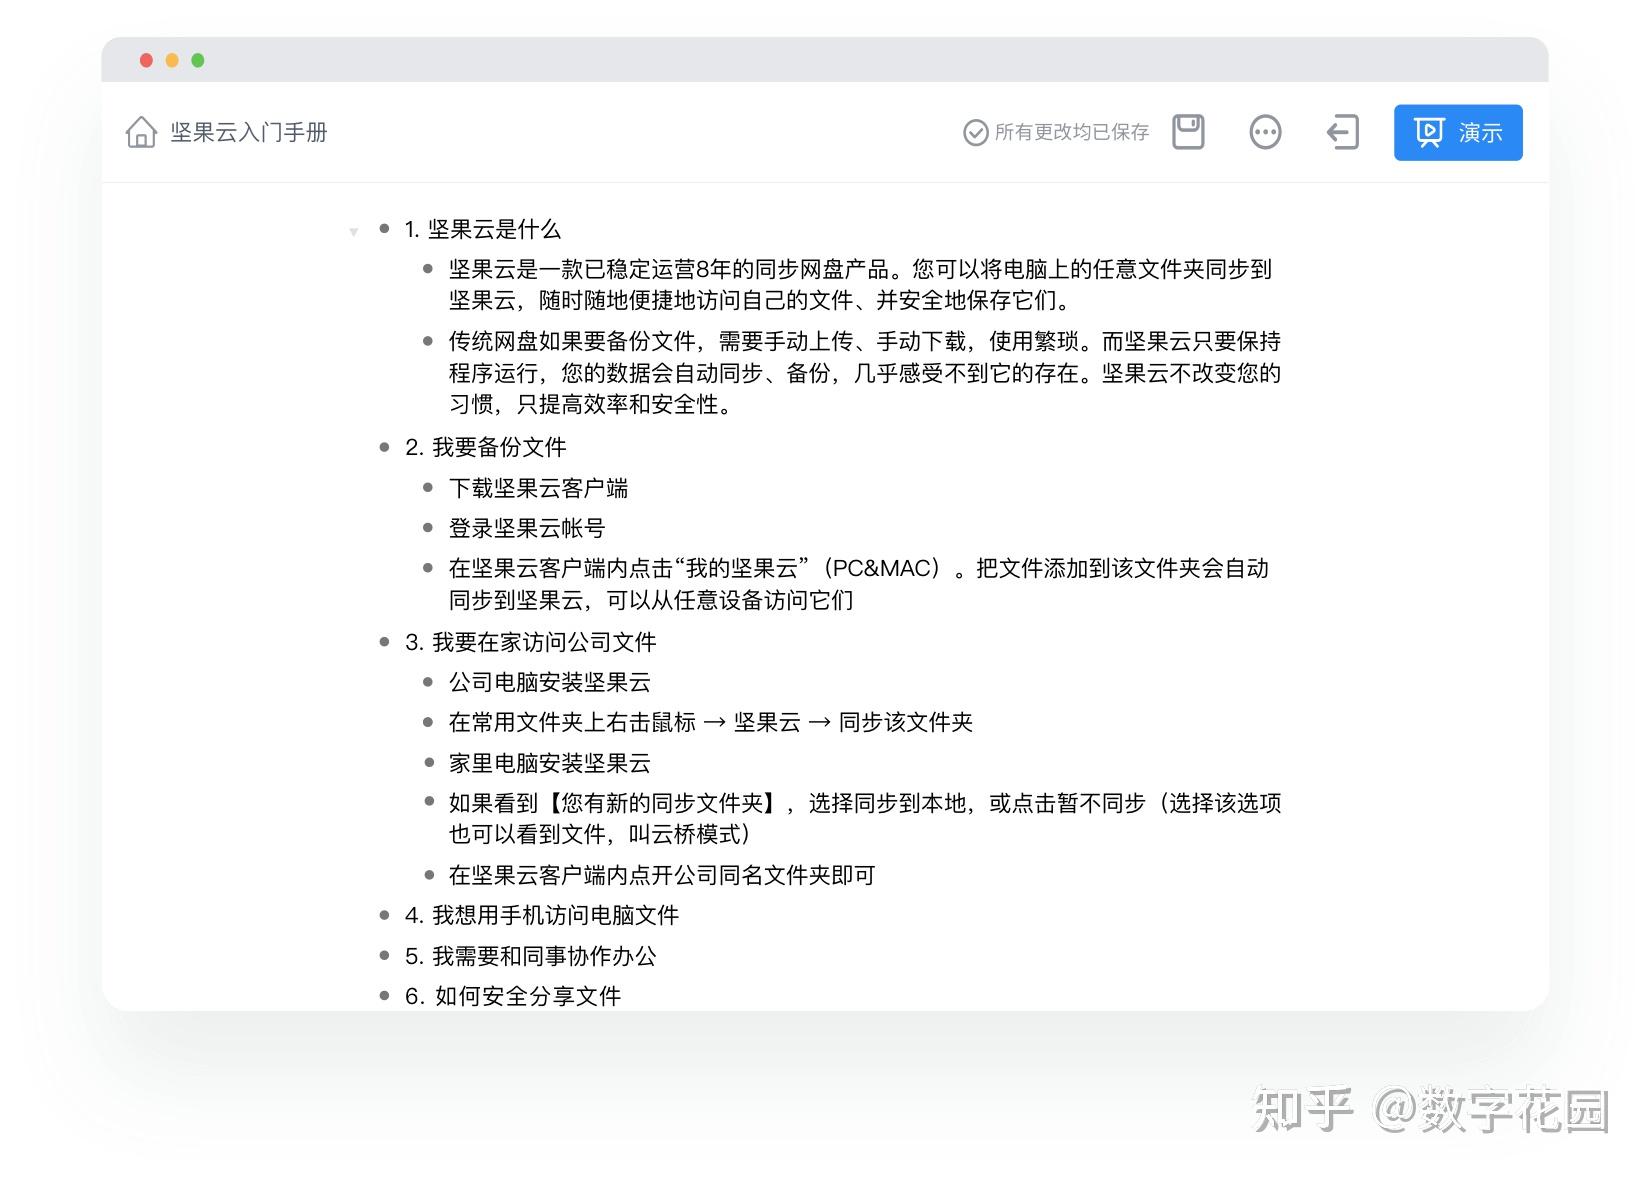Click the floppy disk save icon
Screen dimensions: 1652x1178
point(1188,131)
